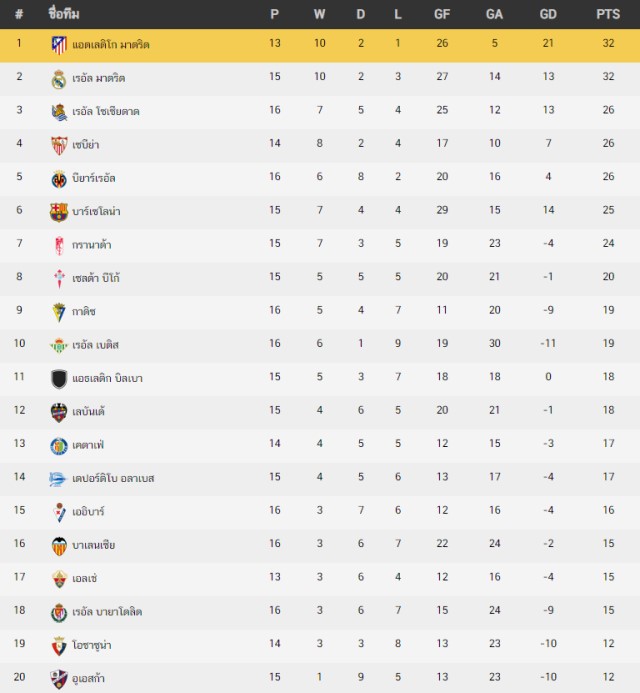Click the Osasuna club crest
This screenshot has width=640, height=693.
point(59,646)
